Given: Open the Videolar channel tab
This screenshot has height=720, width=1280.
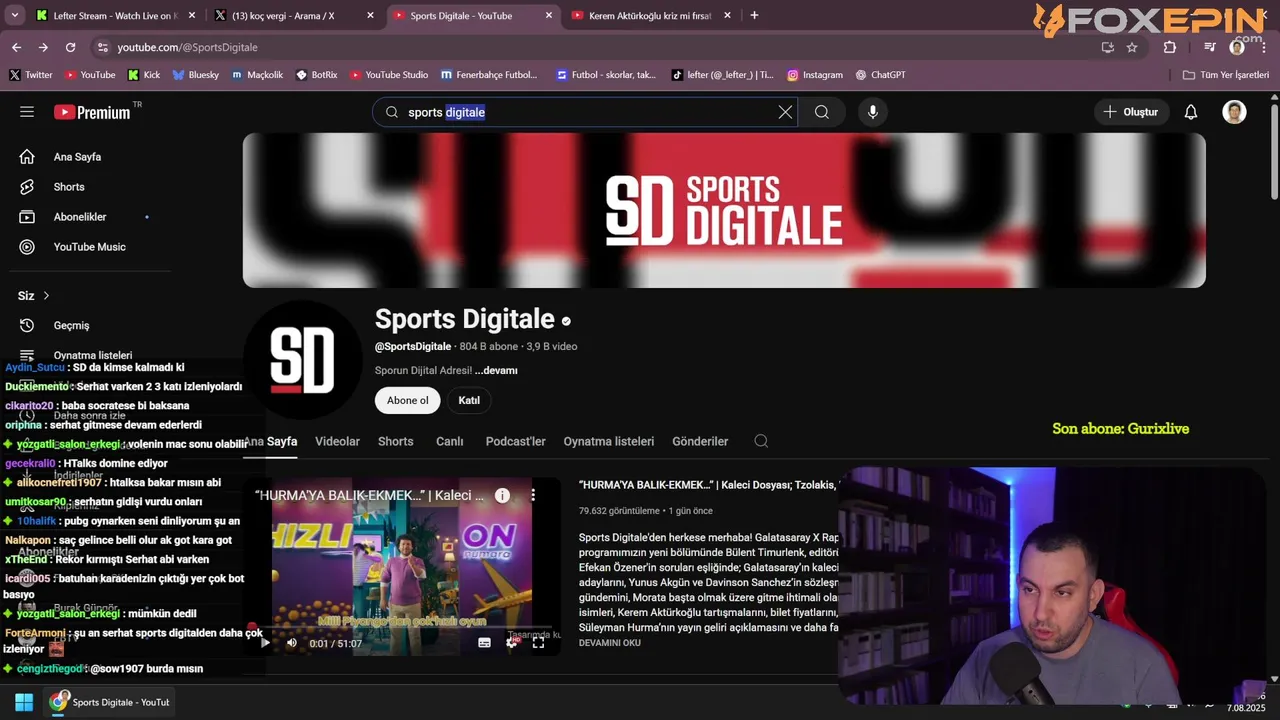Looking at the screenshot, I should [x=337, y=441].
